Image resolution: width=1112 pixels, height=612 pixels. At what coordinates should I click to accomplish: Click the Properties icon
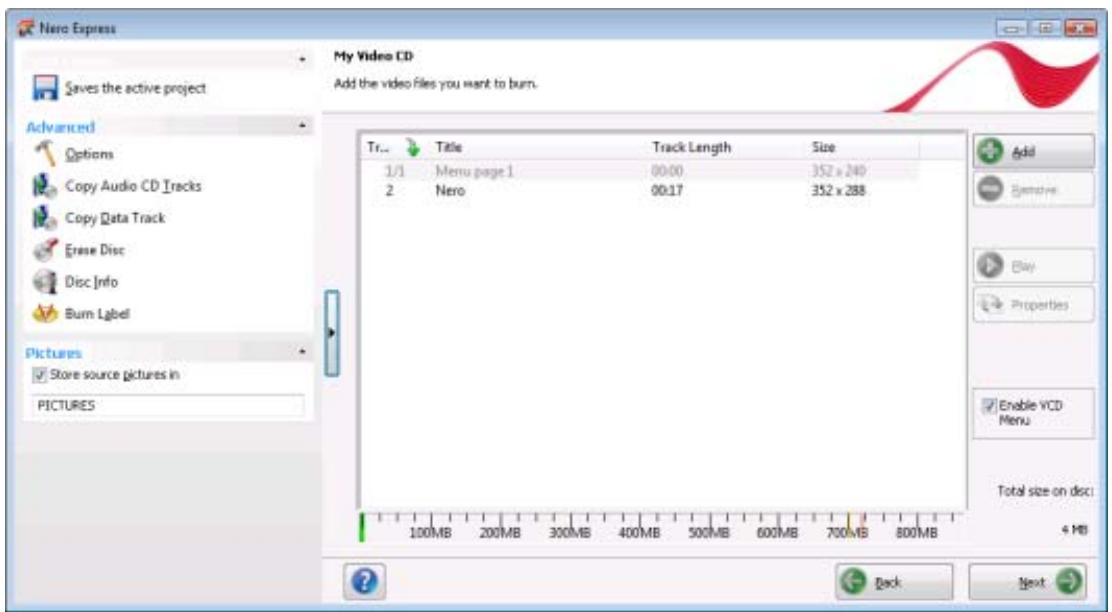[990, 304]
